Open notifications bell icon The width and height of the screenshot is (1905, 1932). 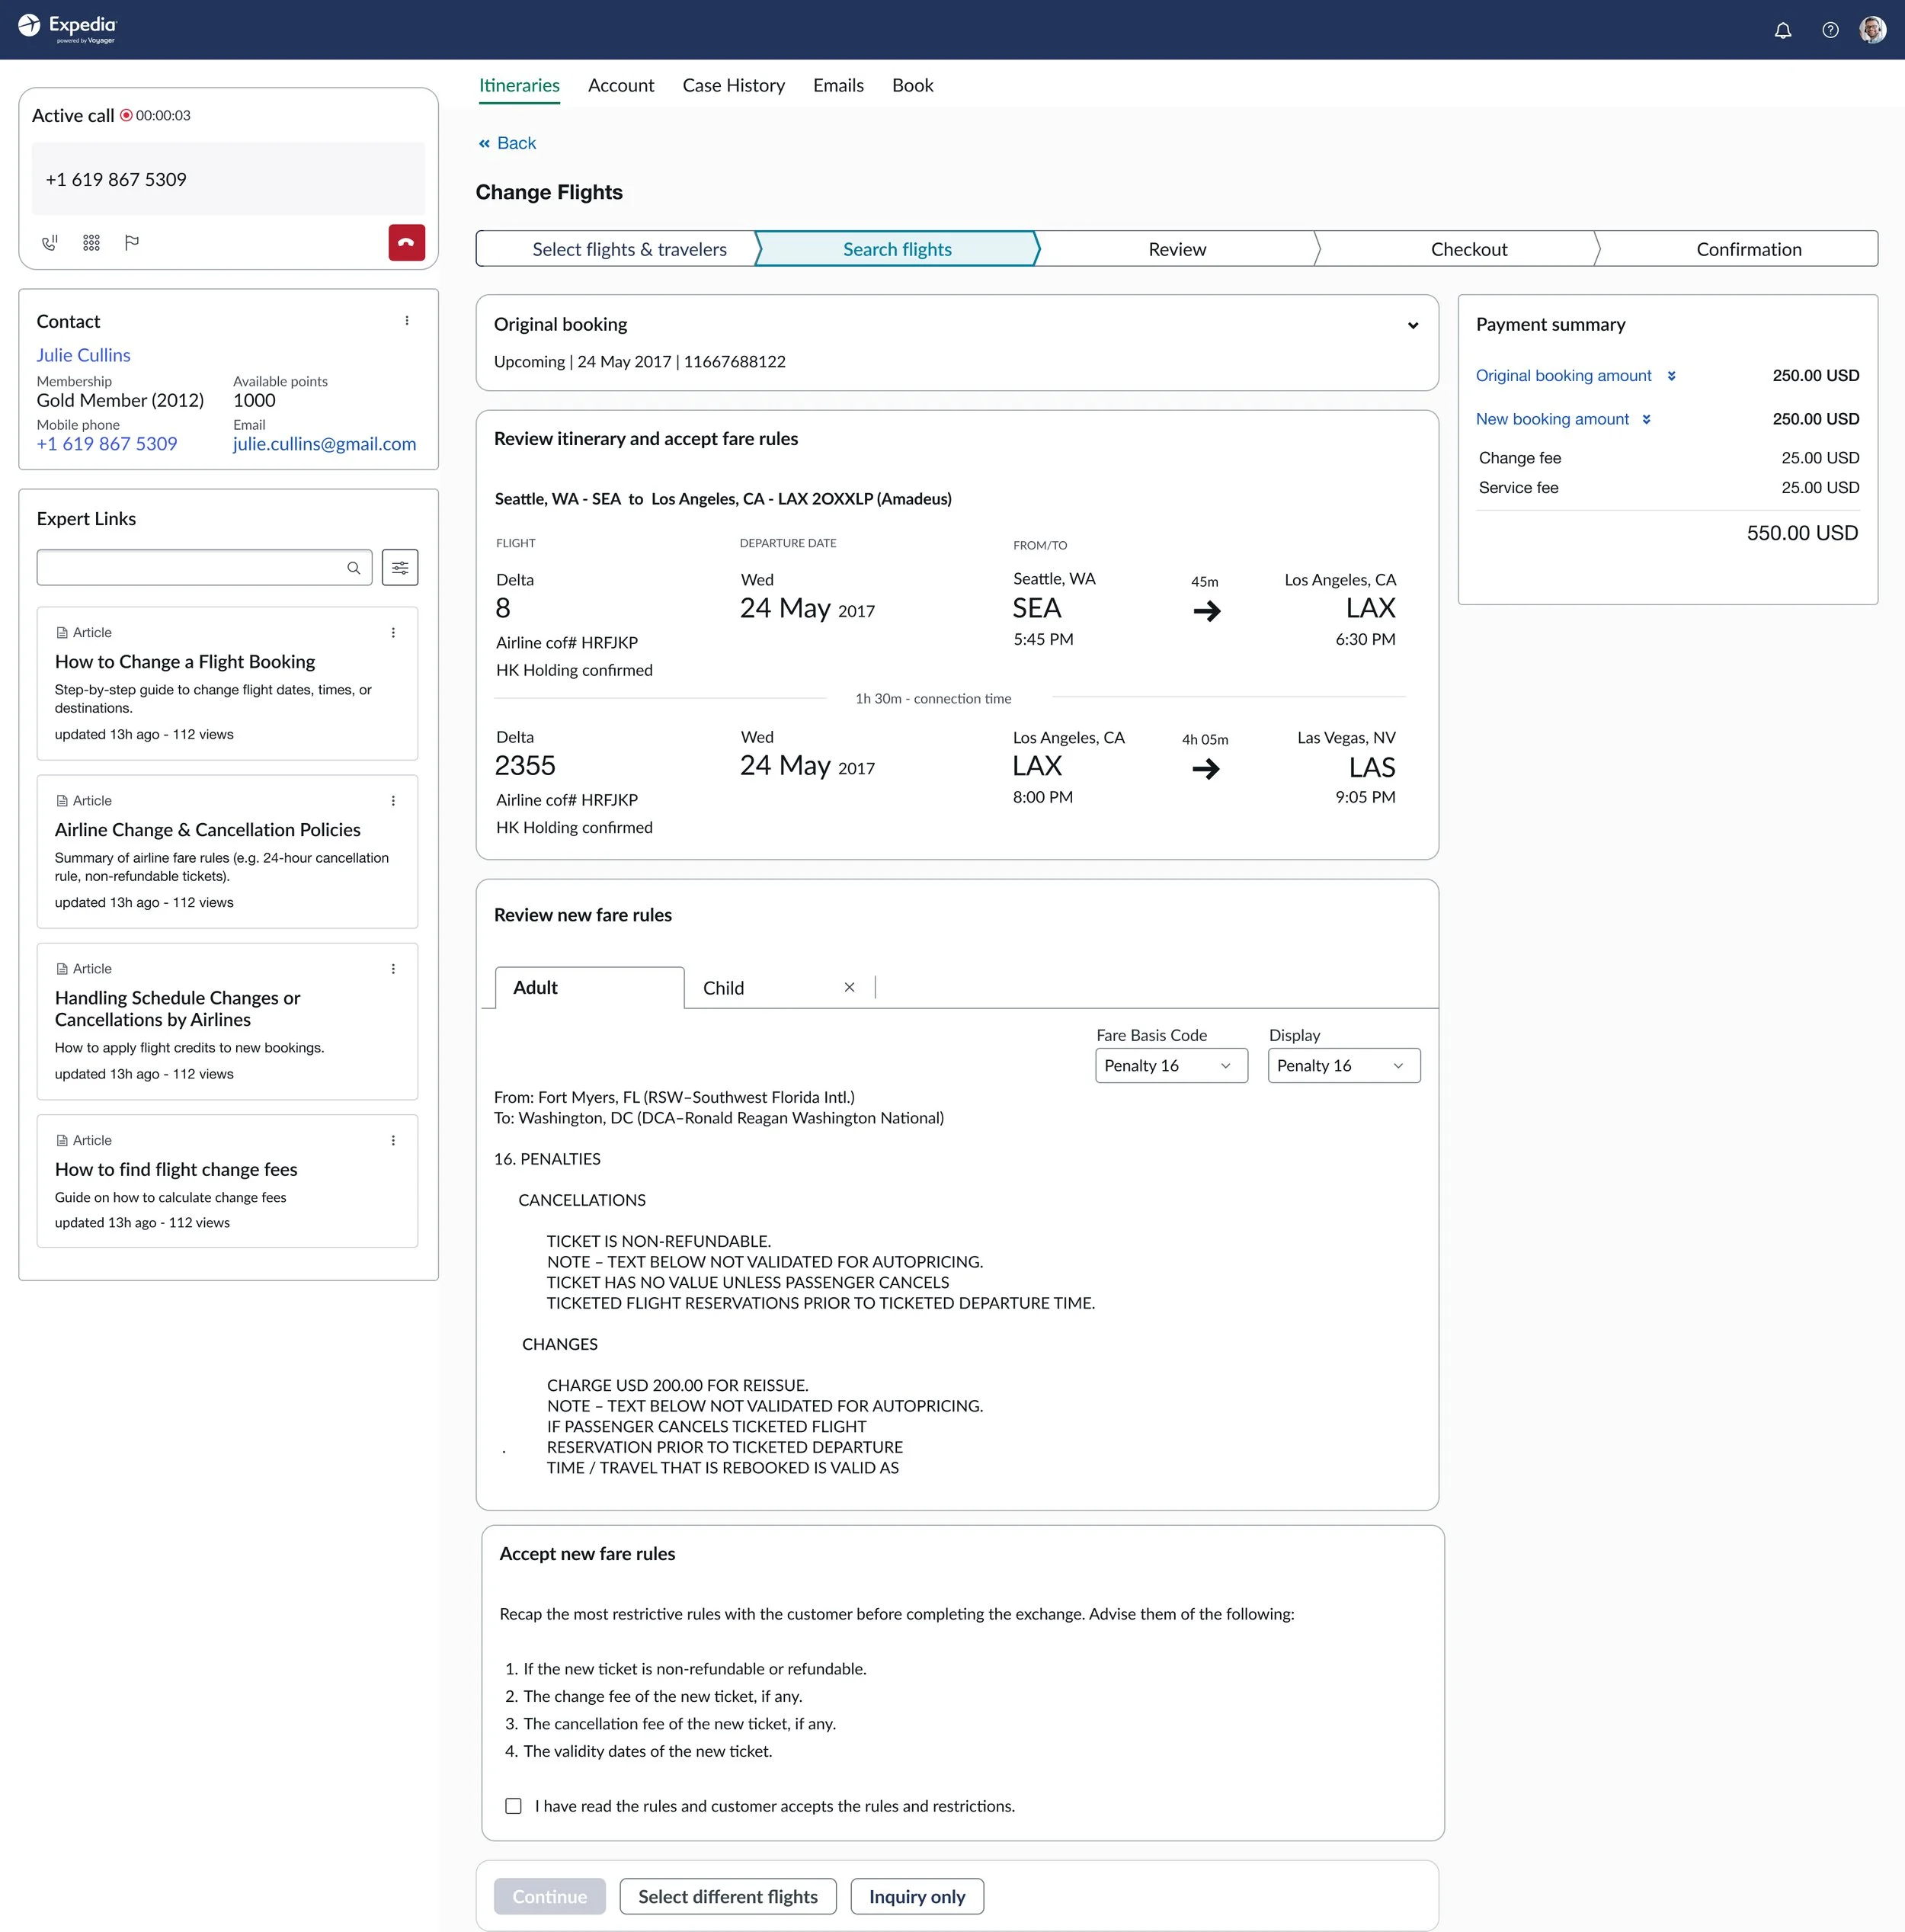click(1782, 30)
